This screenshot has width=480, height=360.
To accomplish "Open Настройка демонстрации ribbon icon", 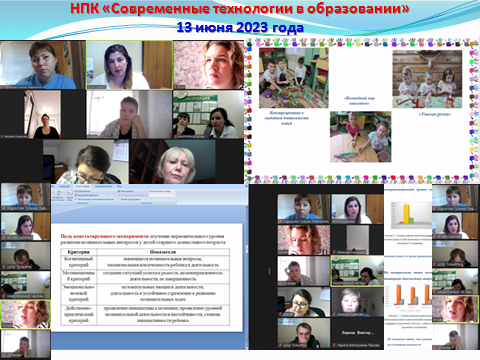I will pos(58,196).
